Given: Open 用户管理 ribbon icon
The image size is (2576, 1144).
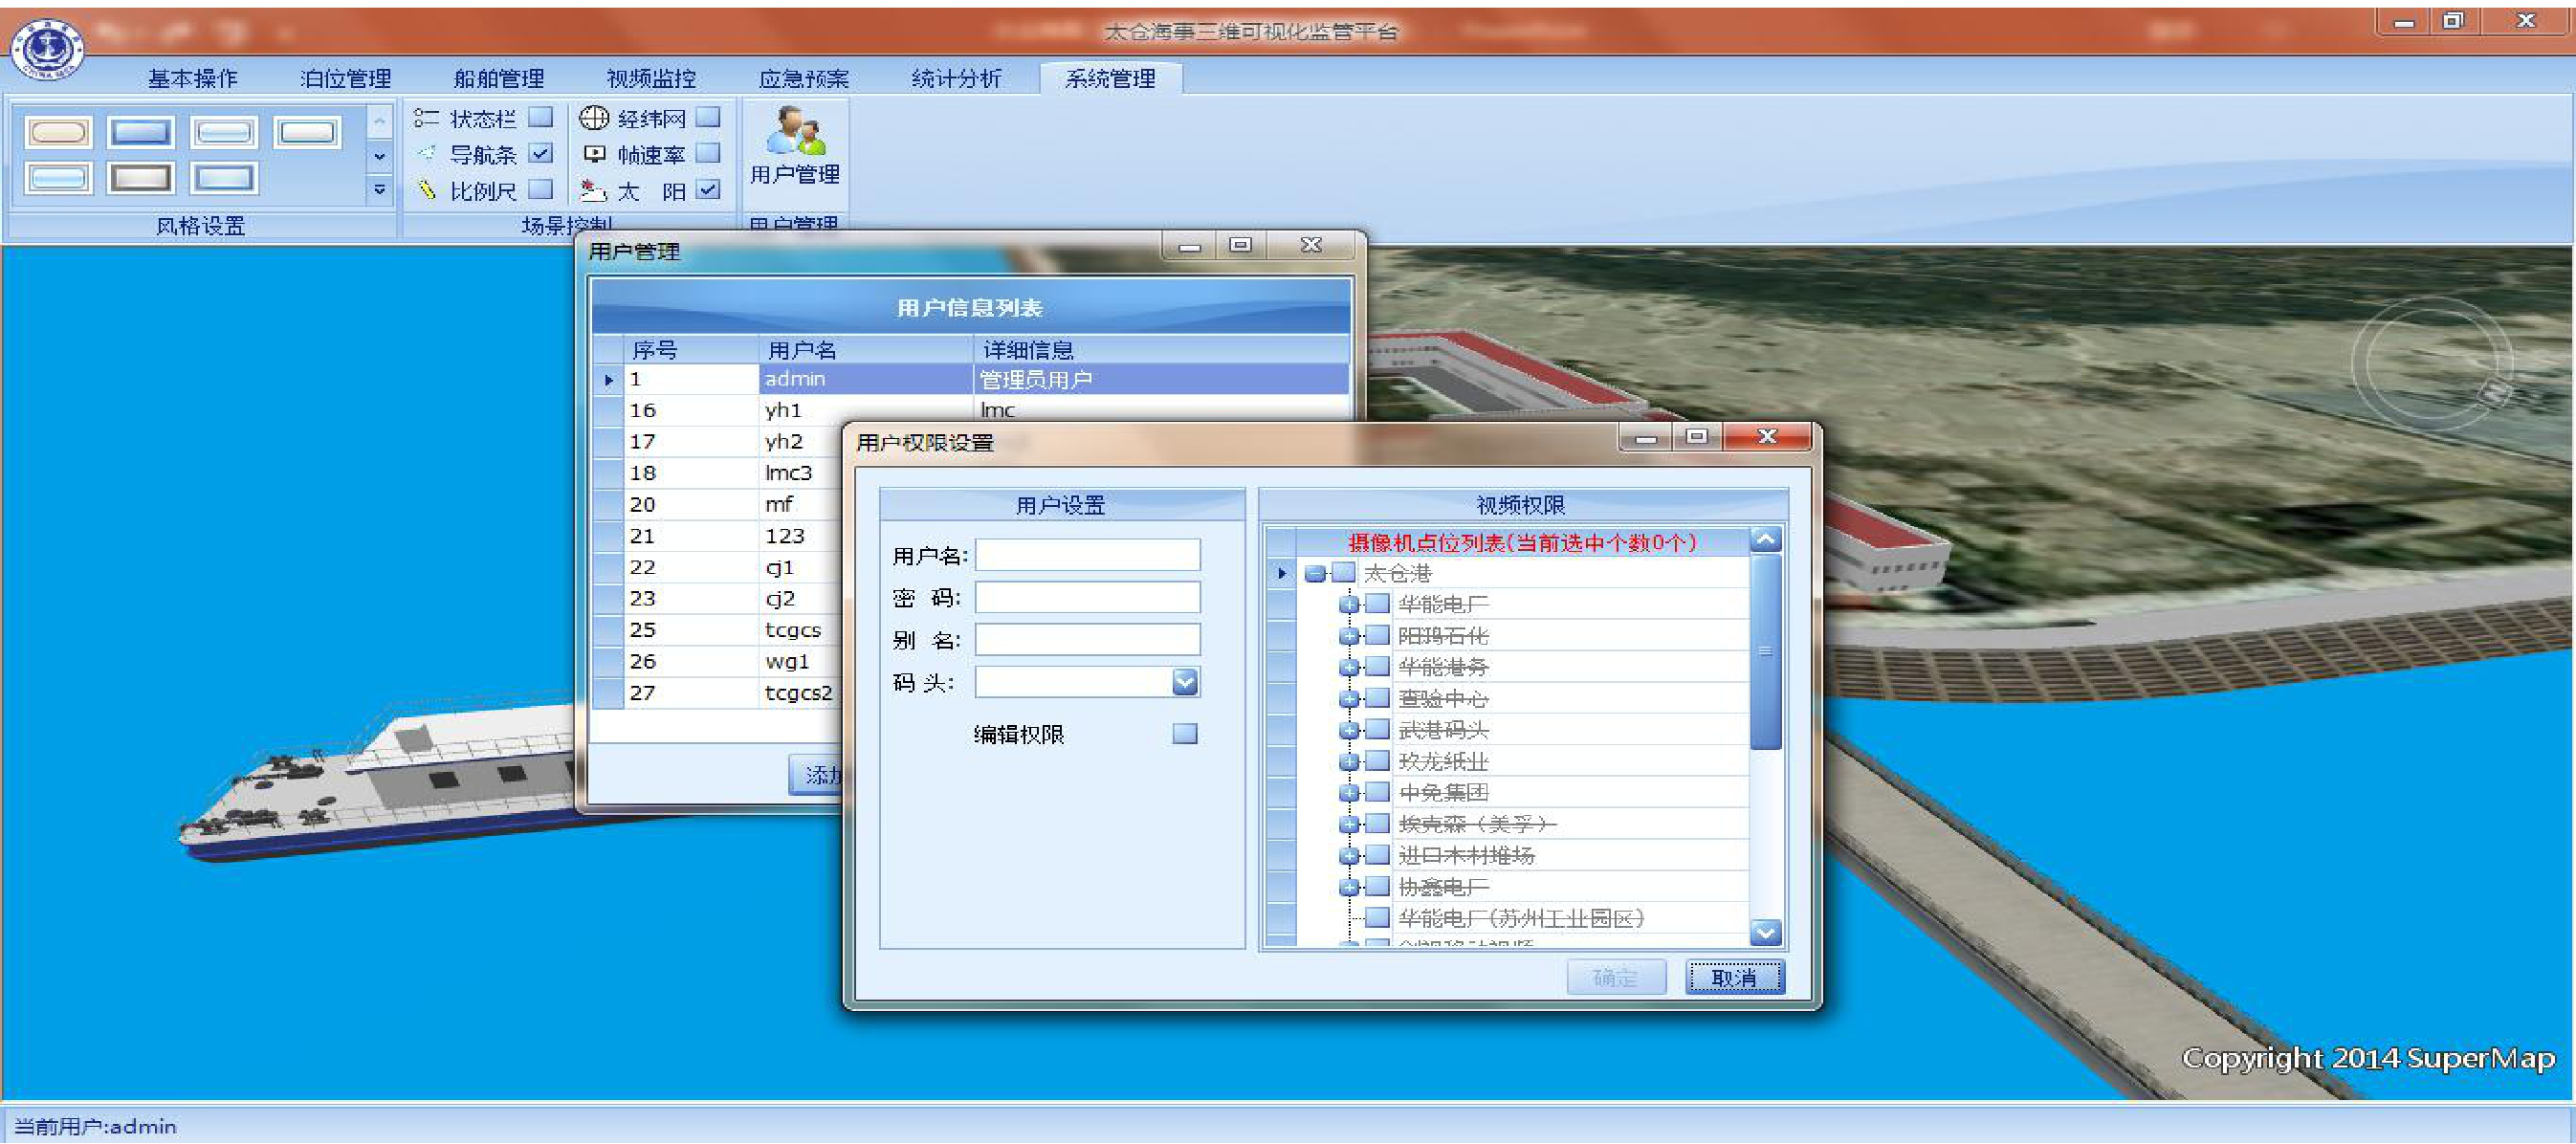Looking at the screenshot, I should pos(795,146).
